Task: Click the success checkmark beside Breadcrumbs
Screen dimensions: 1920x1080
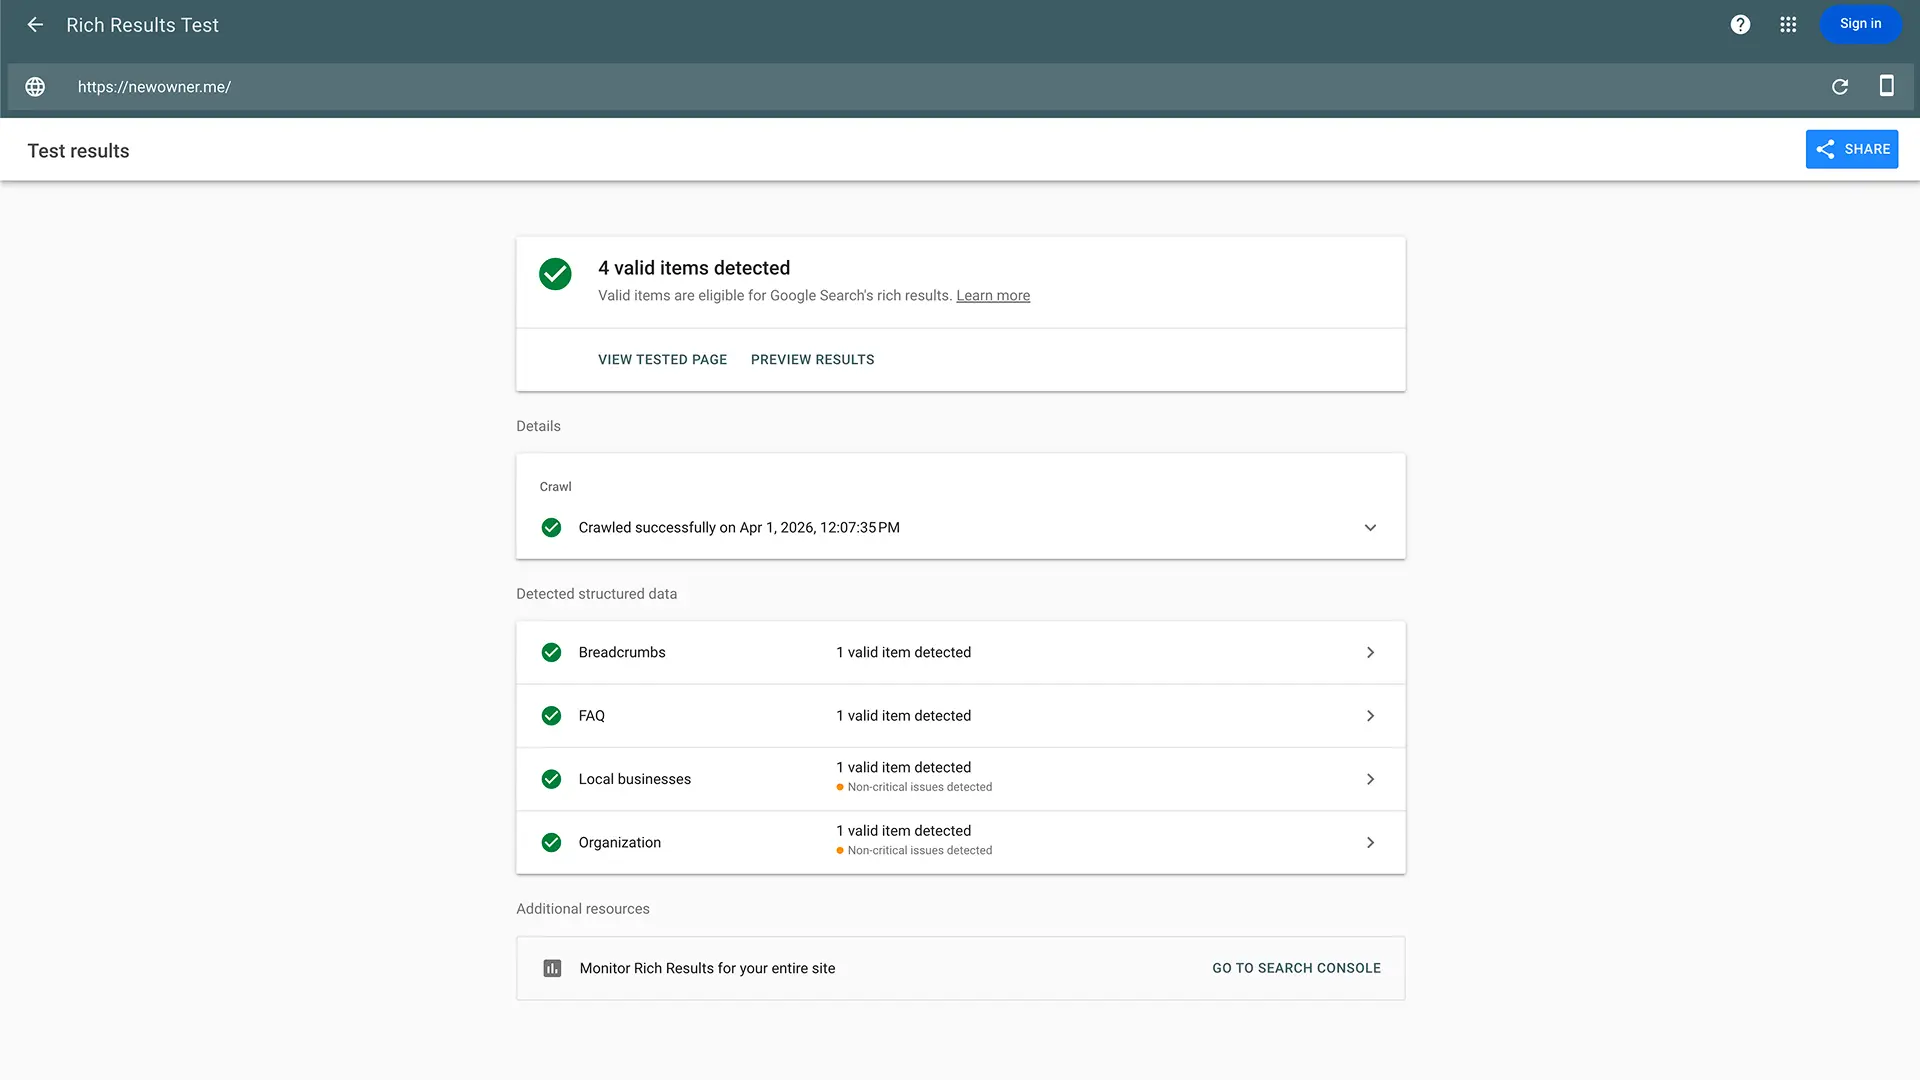Action: [x=551, y=652]
